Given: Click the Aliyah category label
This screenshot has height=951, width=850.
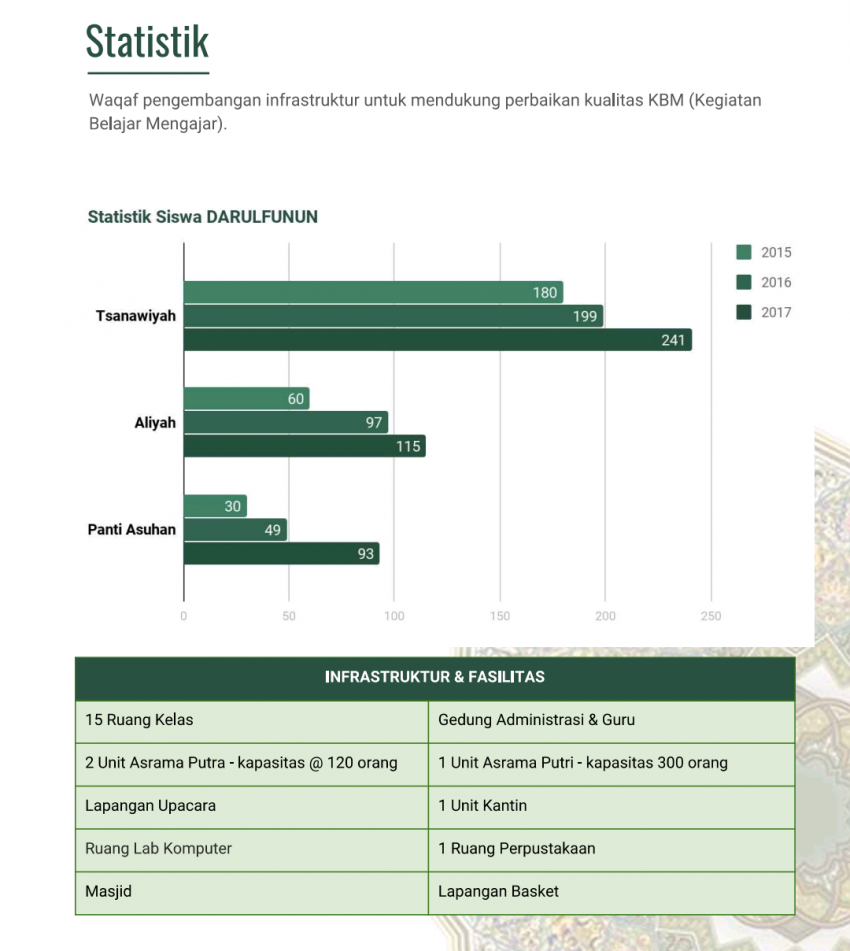Looking at the screenshot, I should (155, 423).
